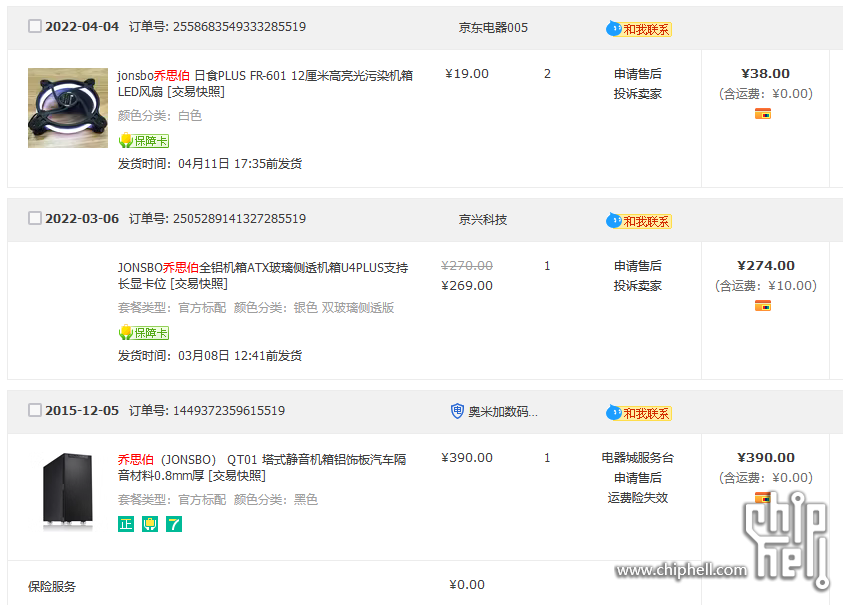843x605 pixels.
Task: Open the black QT01 case product thumbnail
Action: point(68,492)
